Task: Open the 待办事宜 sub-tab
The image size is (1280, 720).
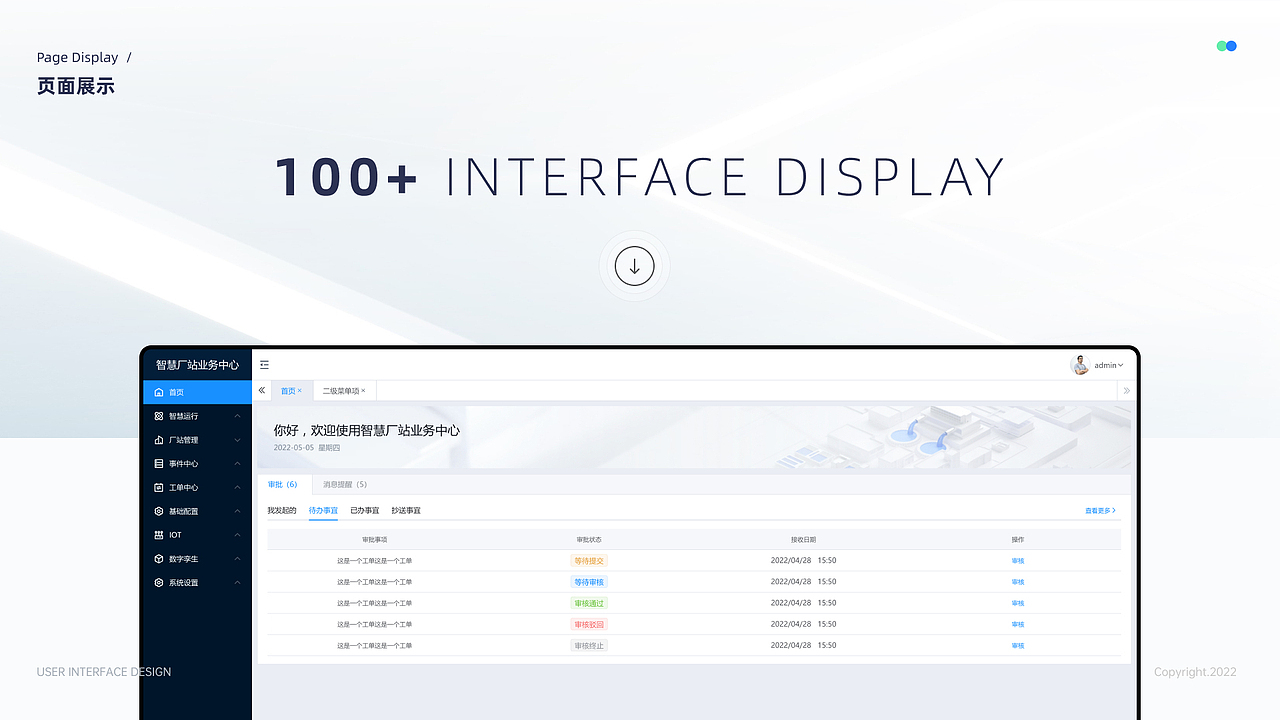Action: 323,511
